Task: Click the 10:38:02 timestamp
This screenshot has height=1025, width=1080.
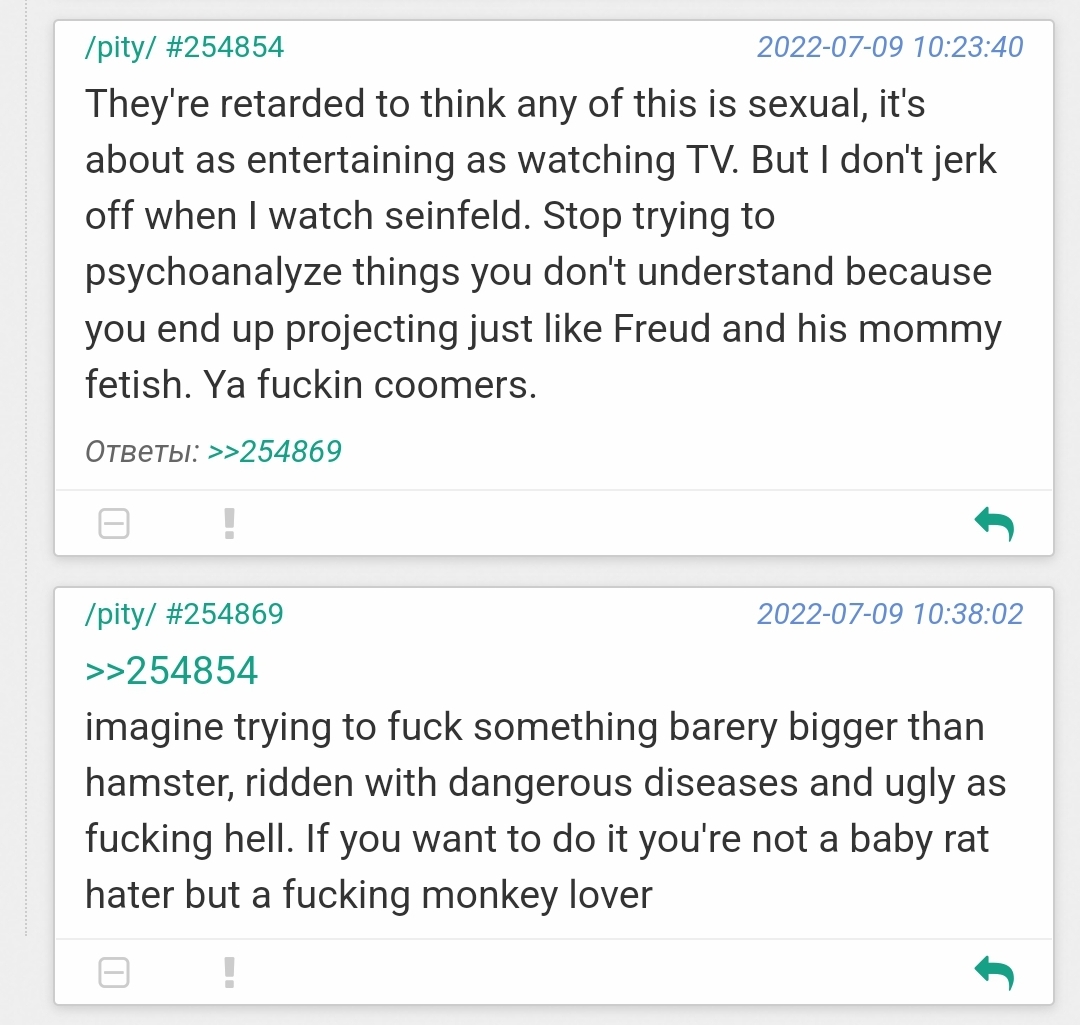Action: pos(889,613)
